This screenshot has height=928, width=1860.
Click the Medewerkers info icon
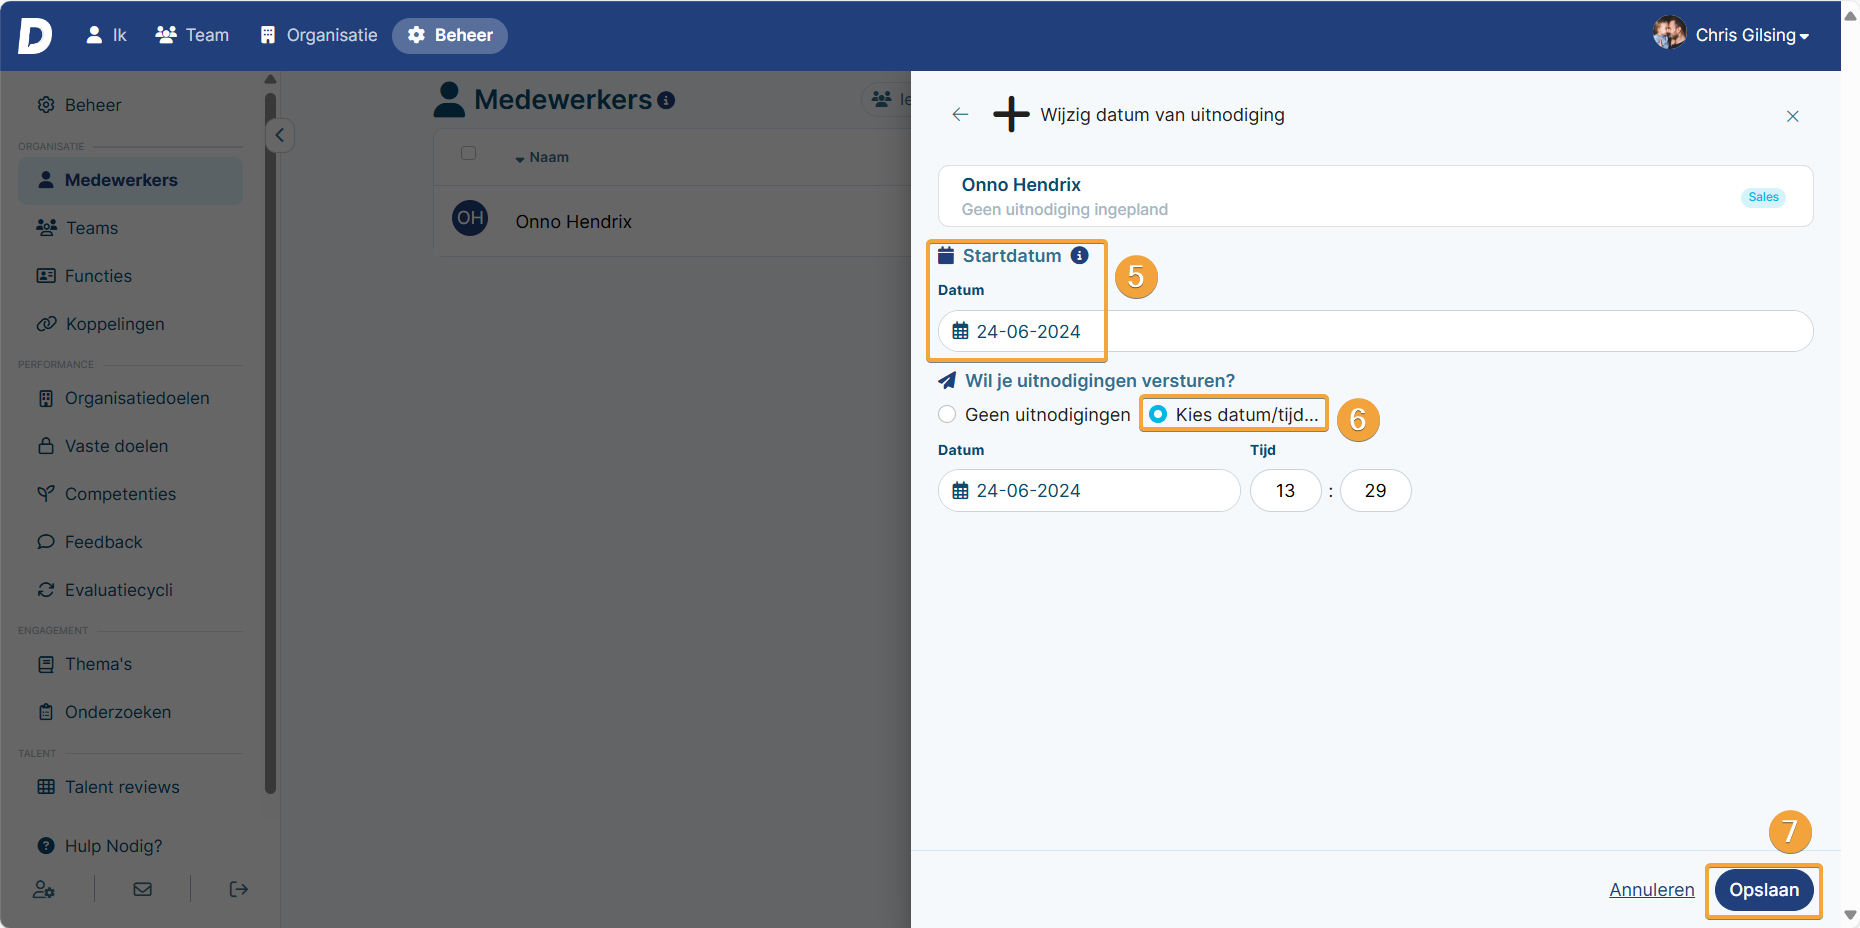coord(666,100)
